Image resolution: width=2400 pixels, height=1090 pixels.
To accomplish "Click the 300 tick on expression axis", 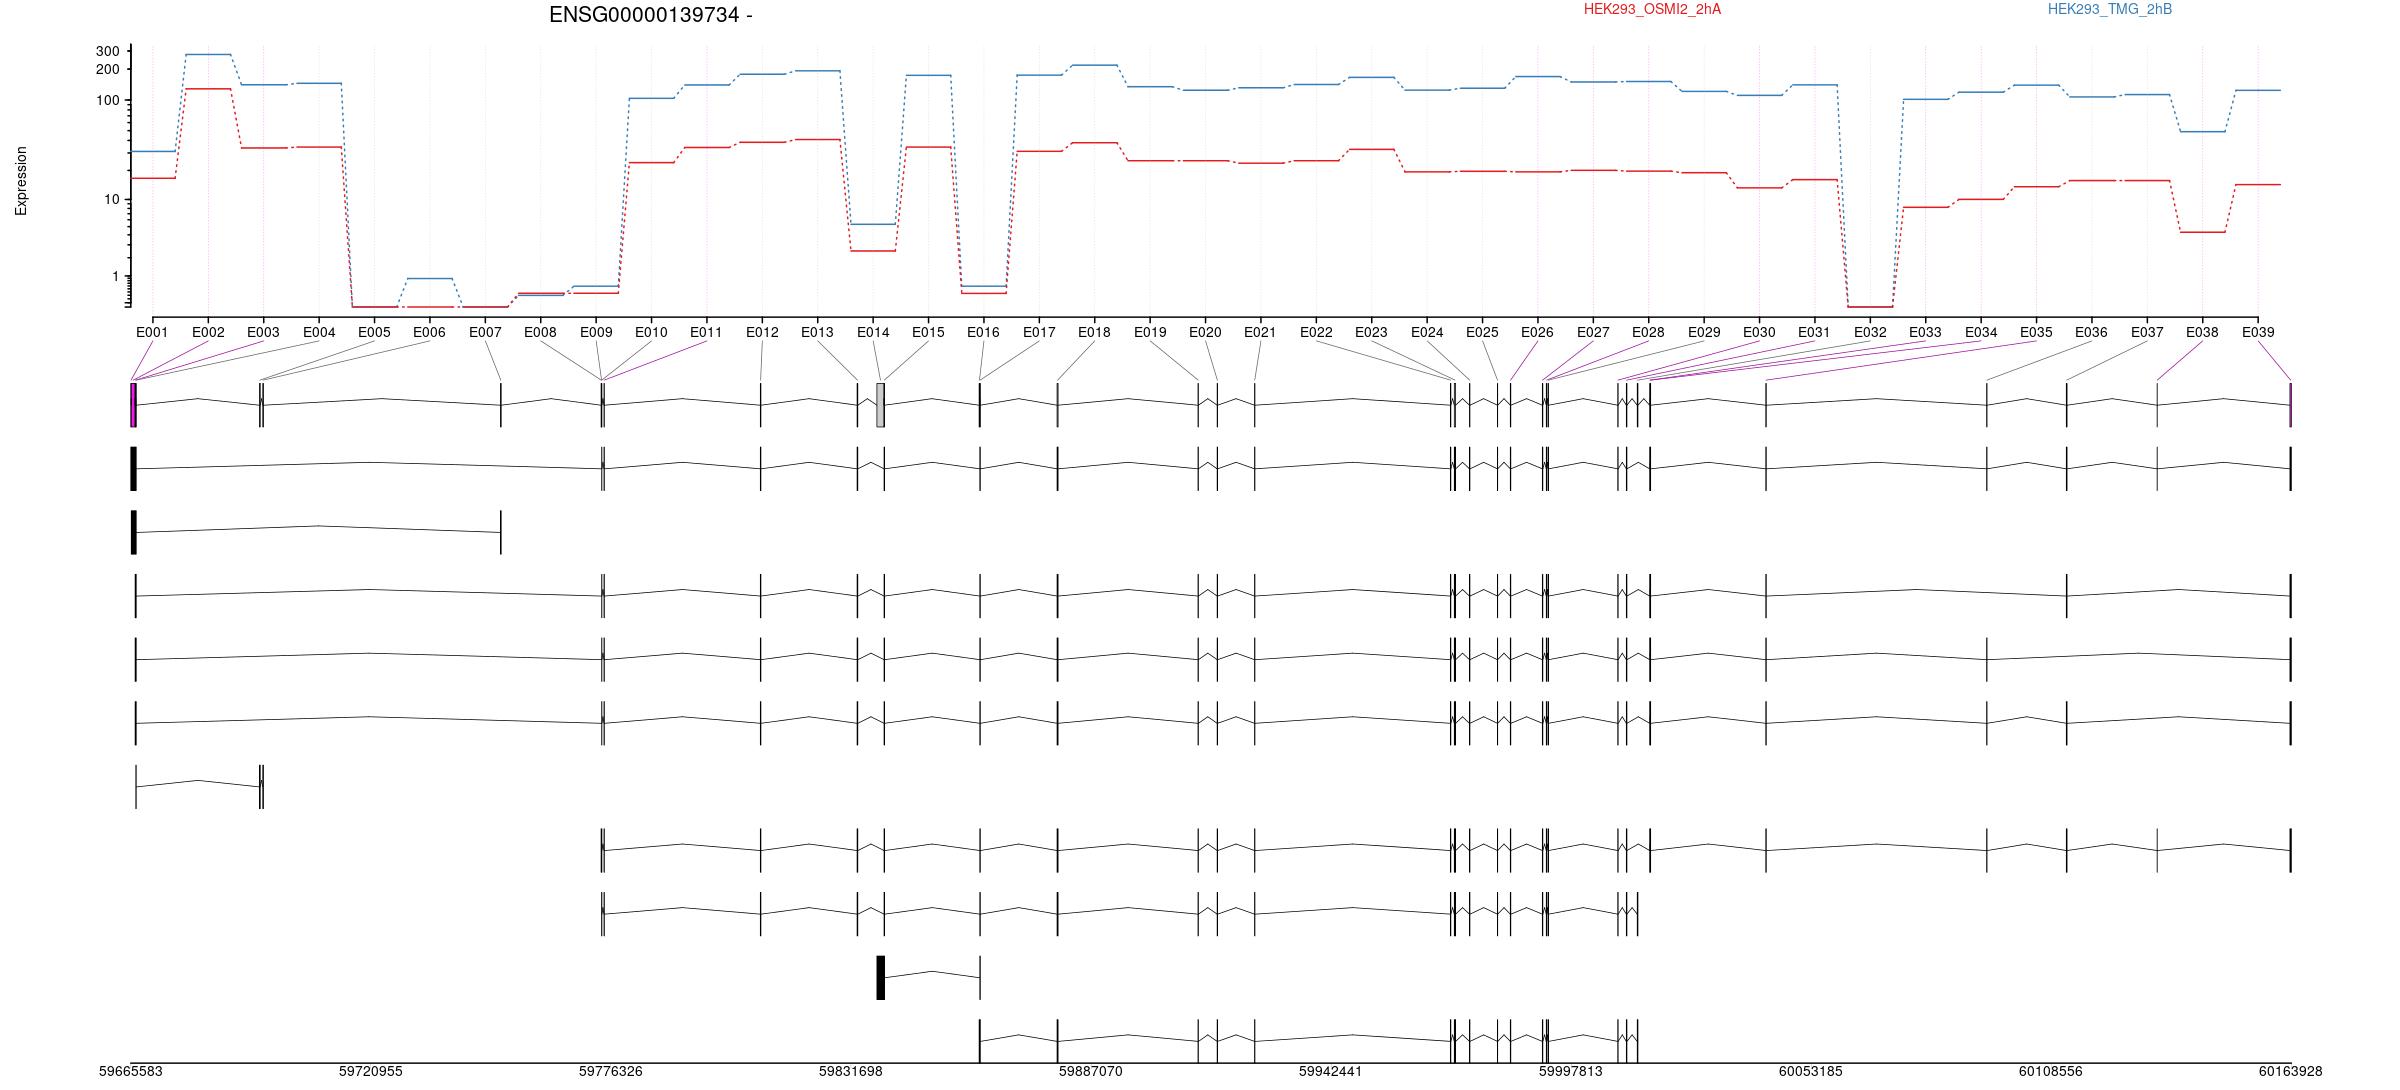I will [x=108, y=51].
